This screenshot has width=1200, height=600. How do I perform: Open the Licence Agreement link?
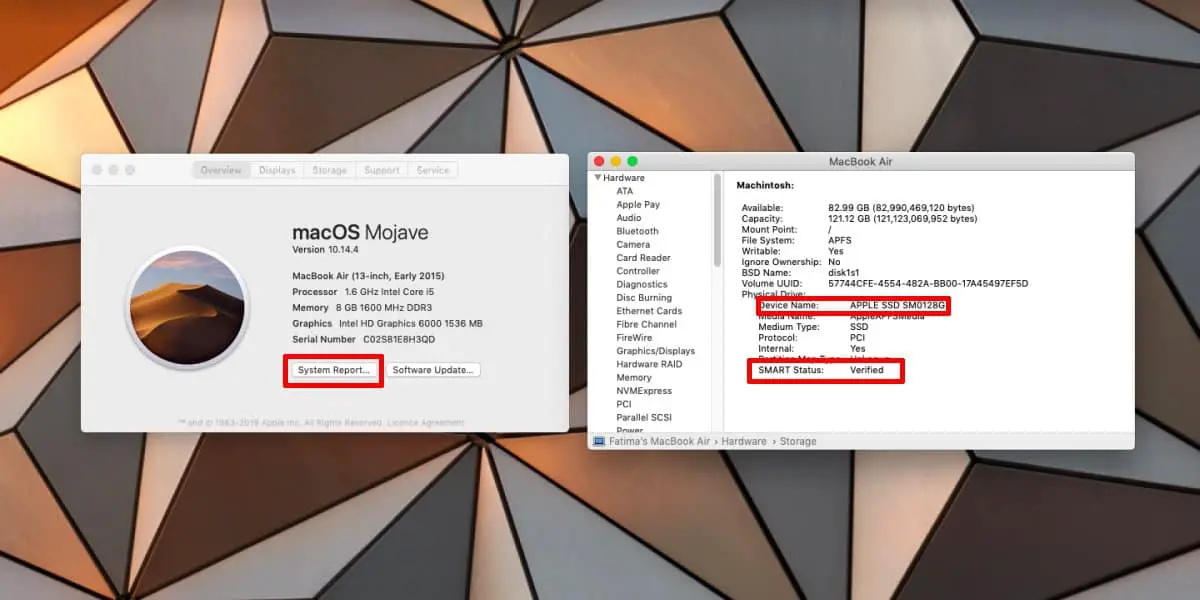tap(427, 423)
